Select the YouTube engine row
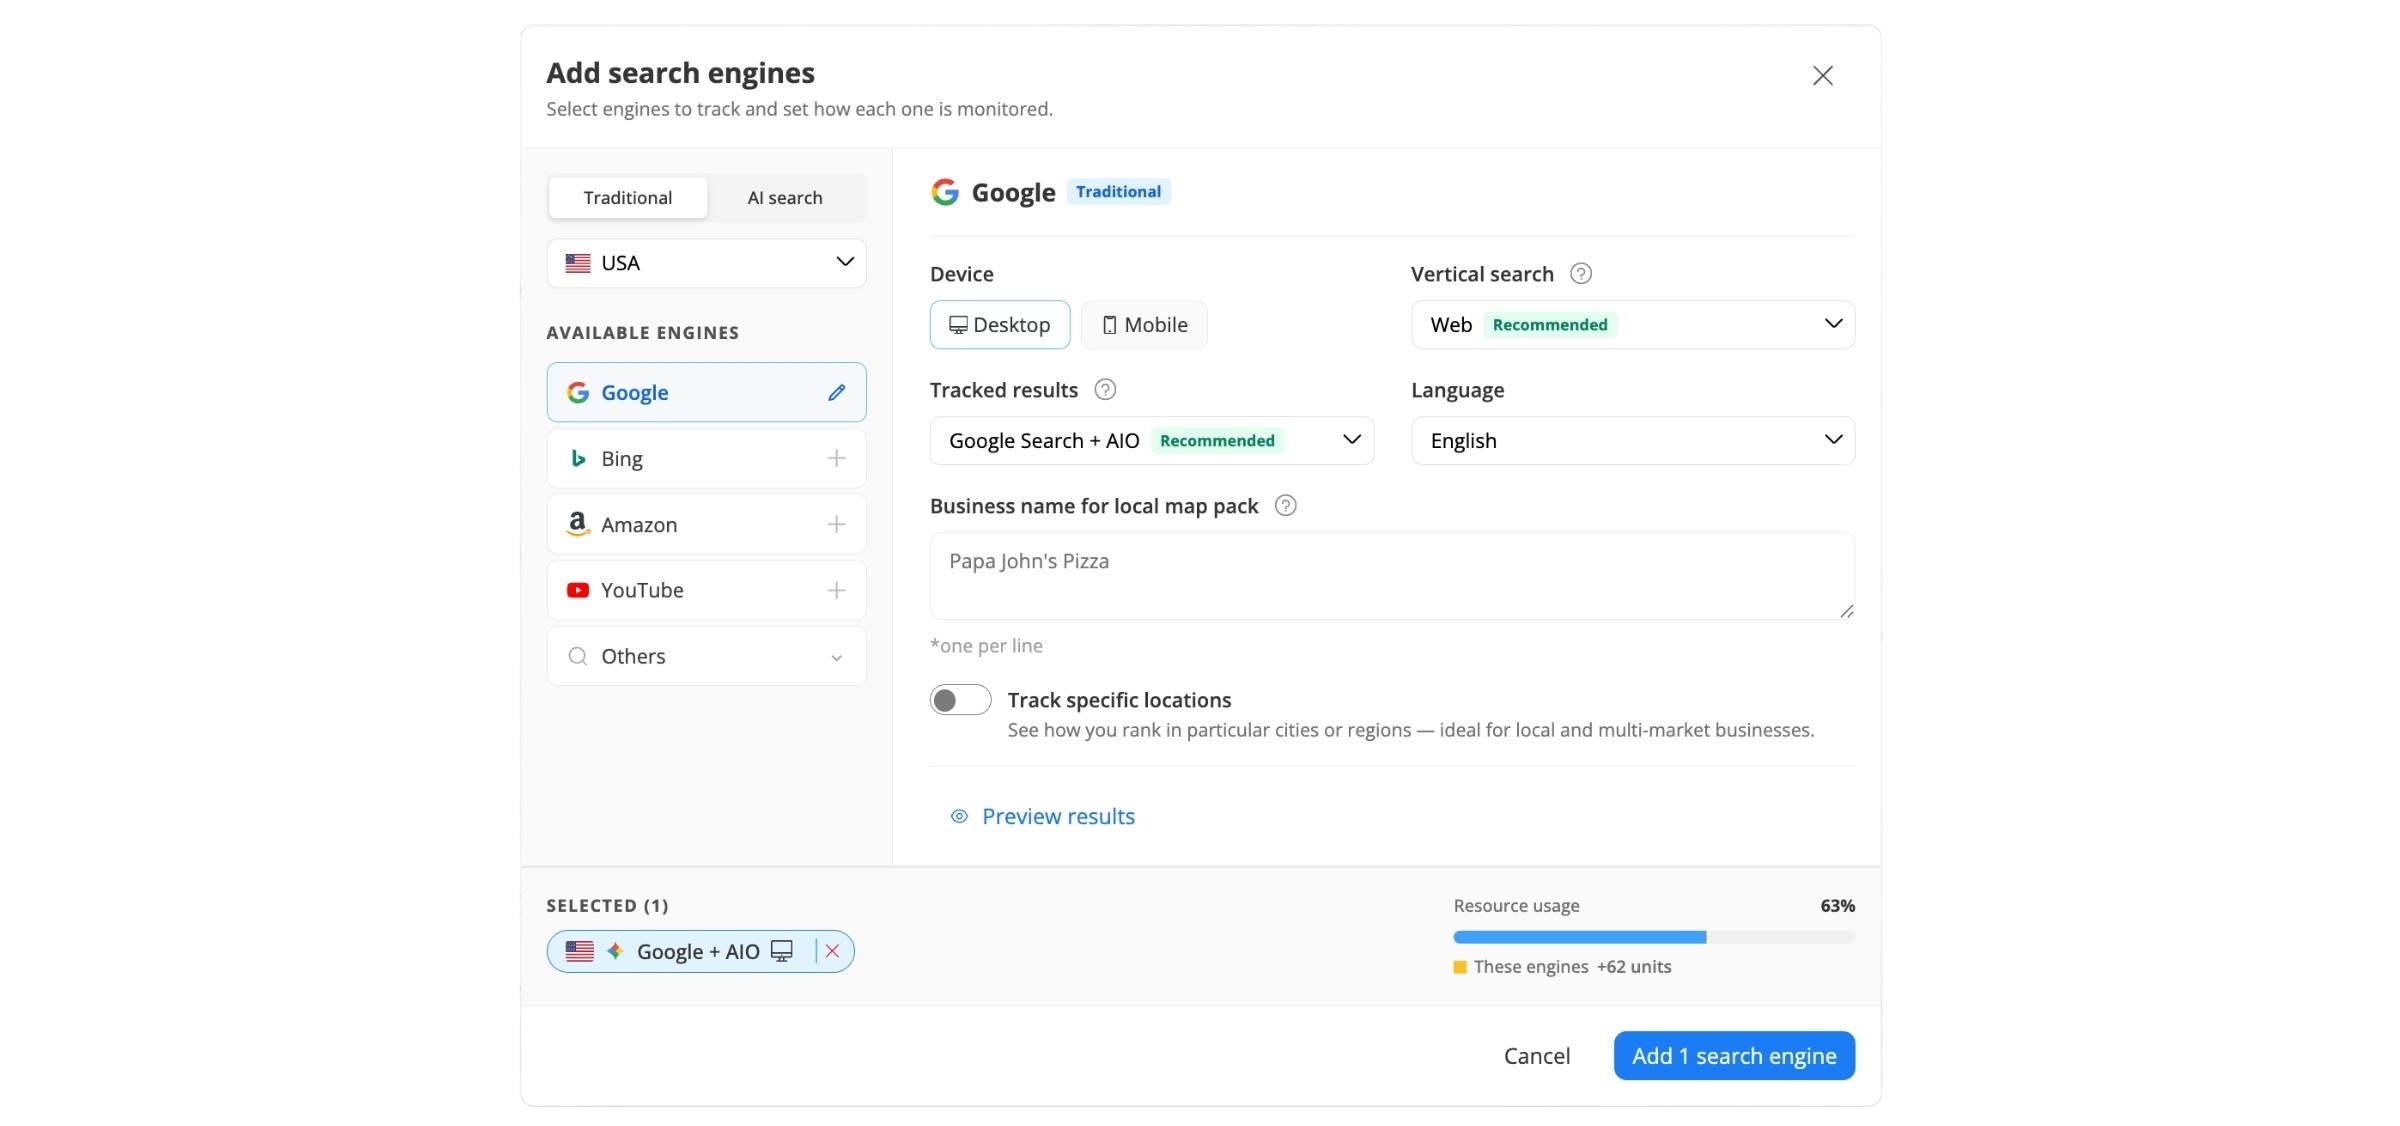Screen dimensions: 2400x1126 (x=706, y=590)
